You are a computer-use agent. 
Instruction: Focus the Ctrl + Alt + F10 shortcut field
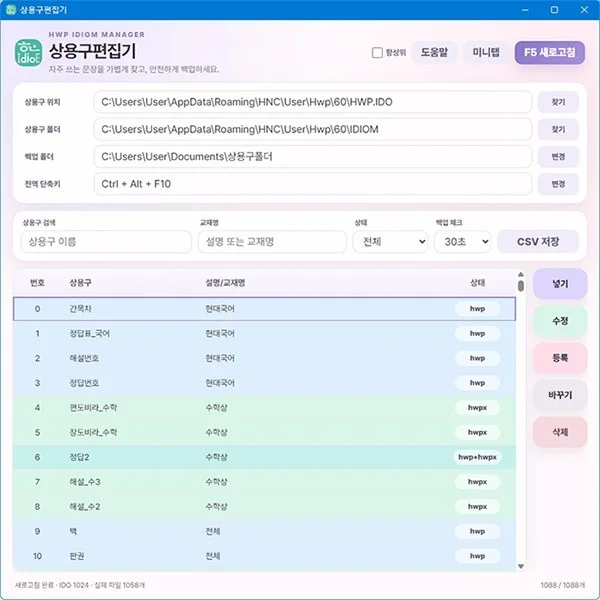coord(313,184)
